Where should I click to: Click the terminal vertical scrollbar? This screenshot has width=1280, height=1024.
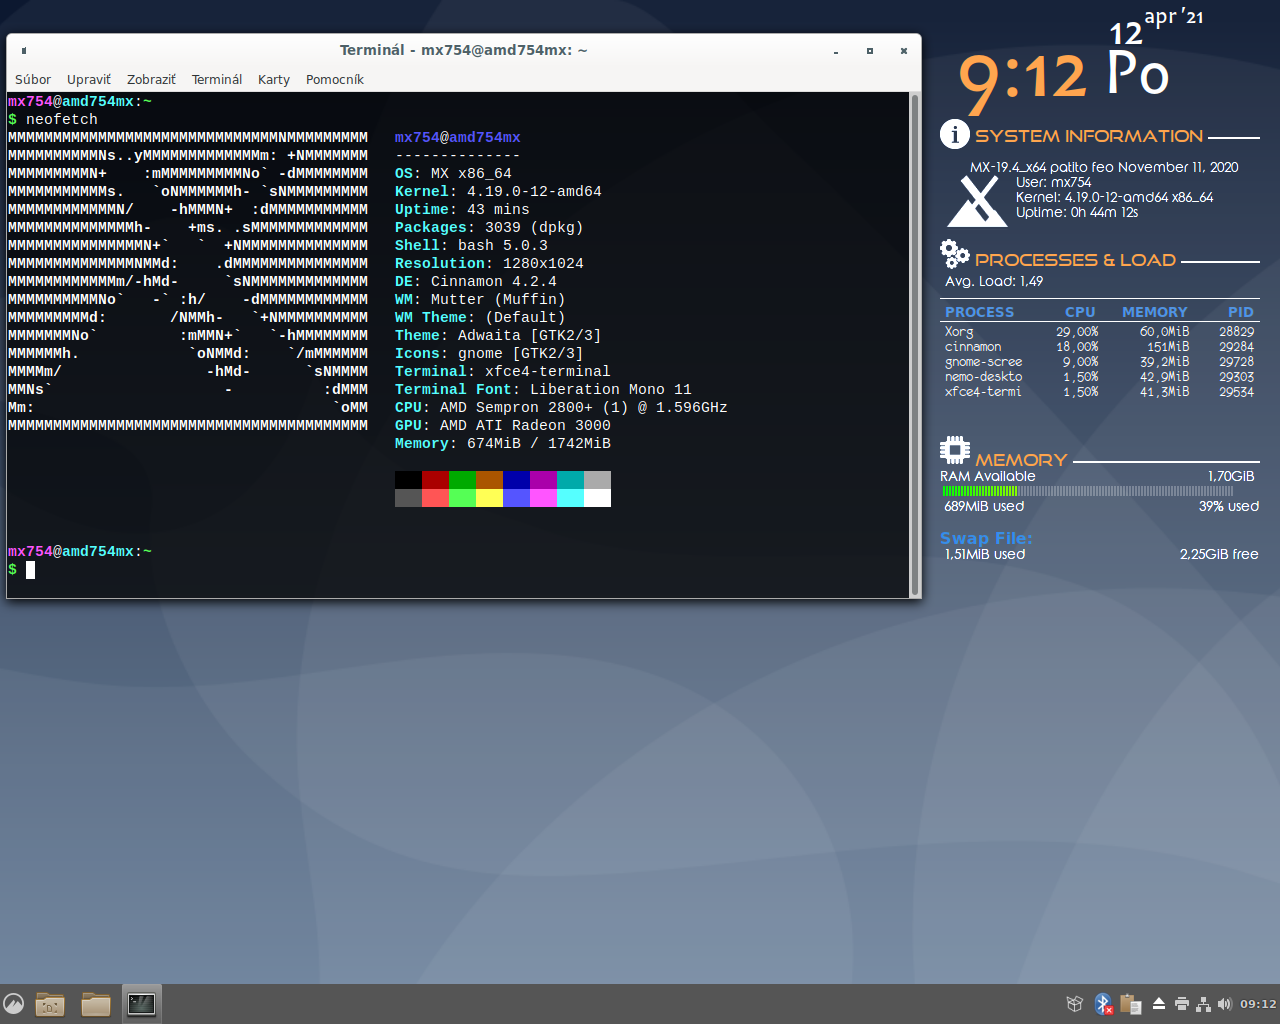(914, 345)
